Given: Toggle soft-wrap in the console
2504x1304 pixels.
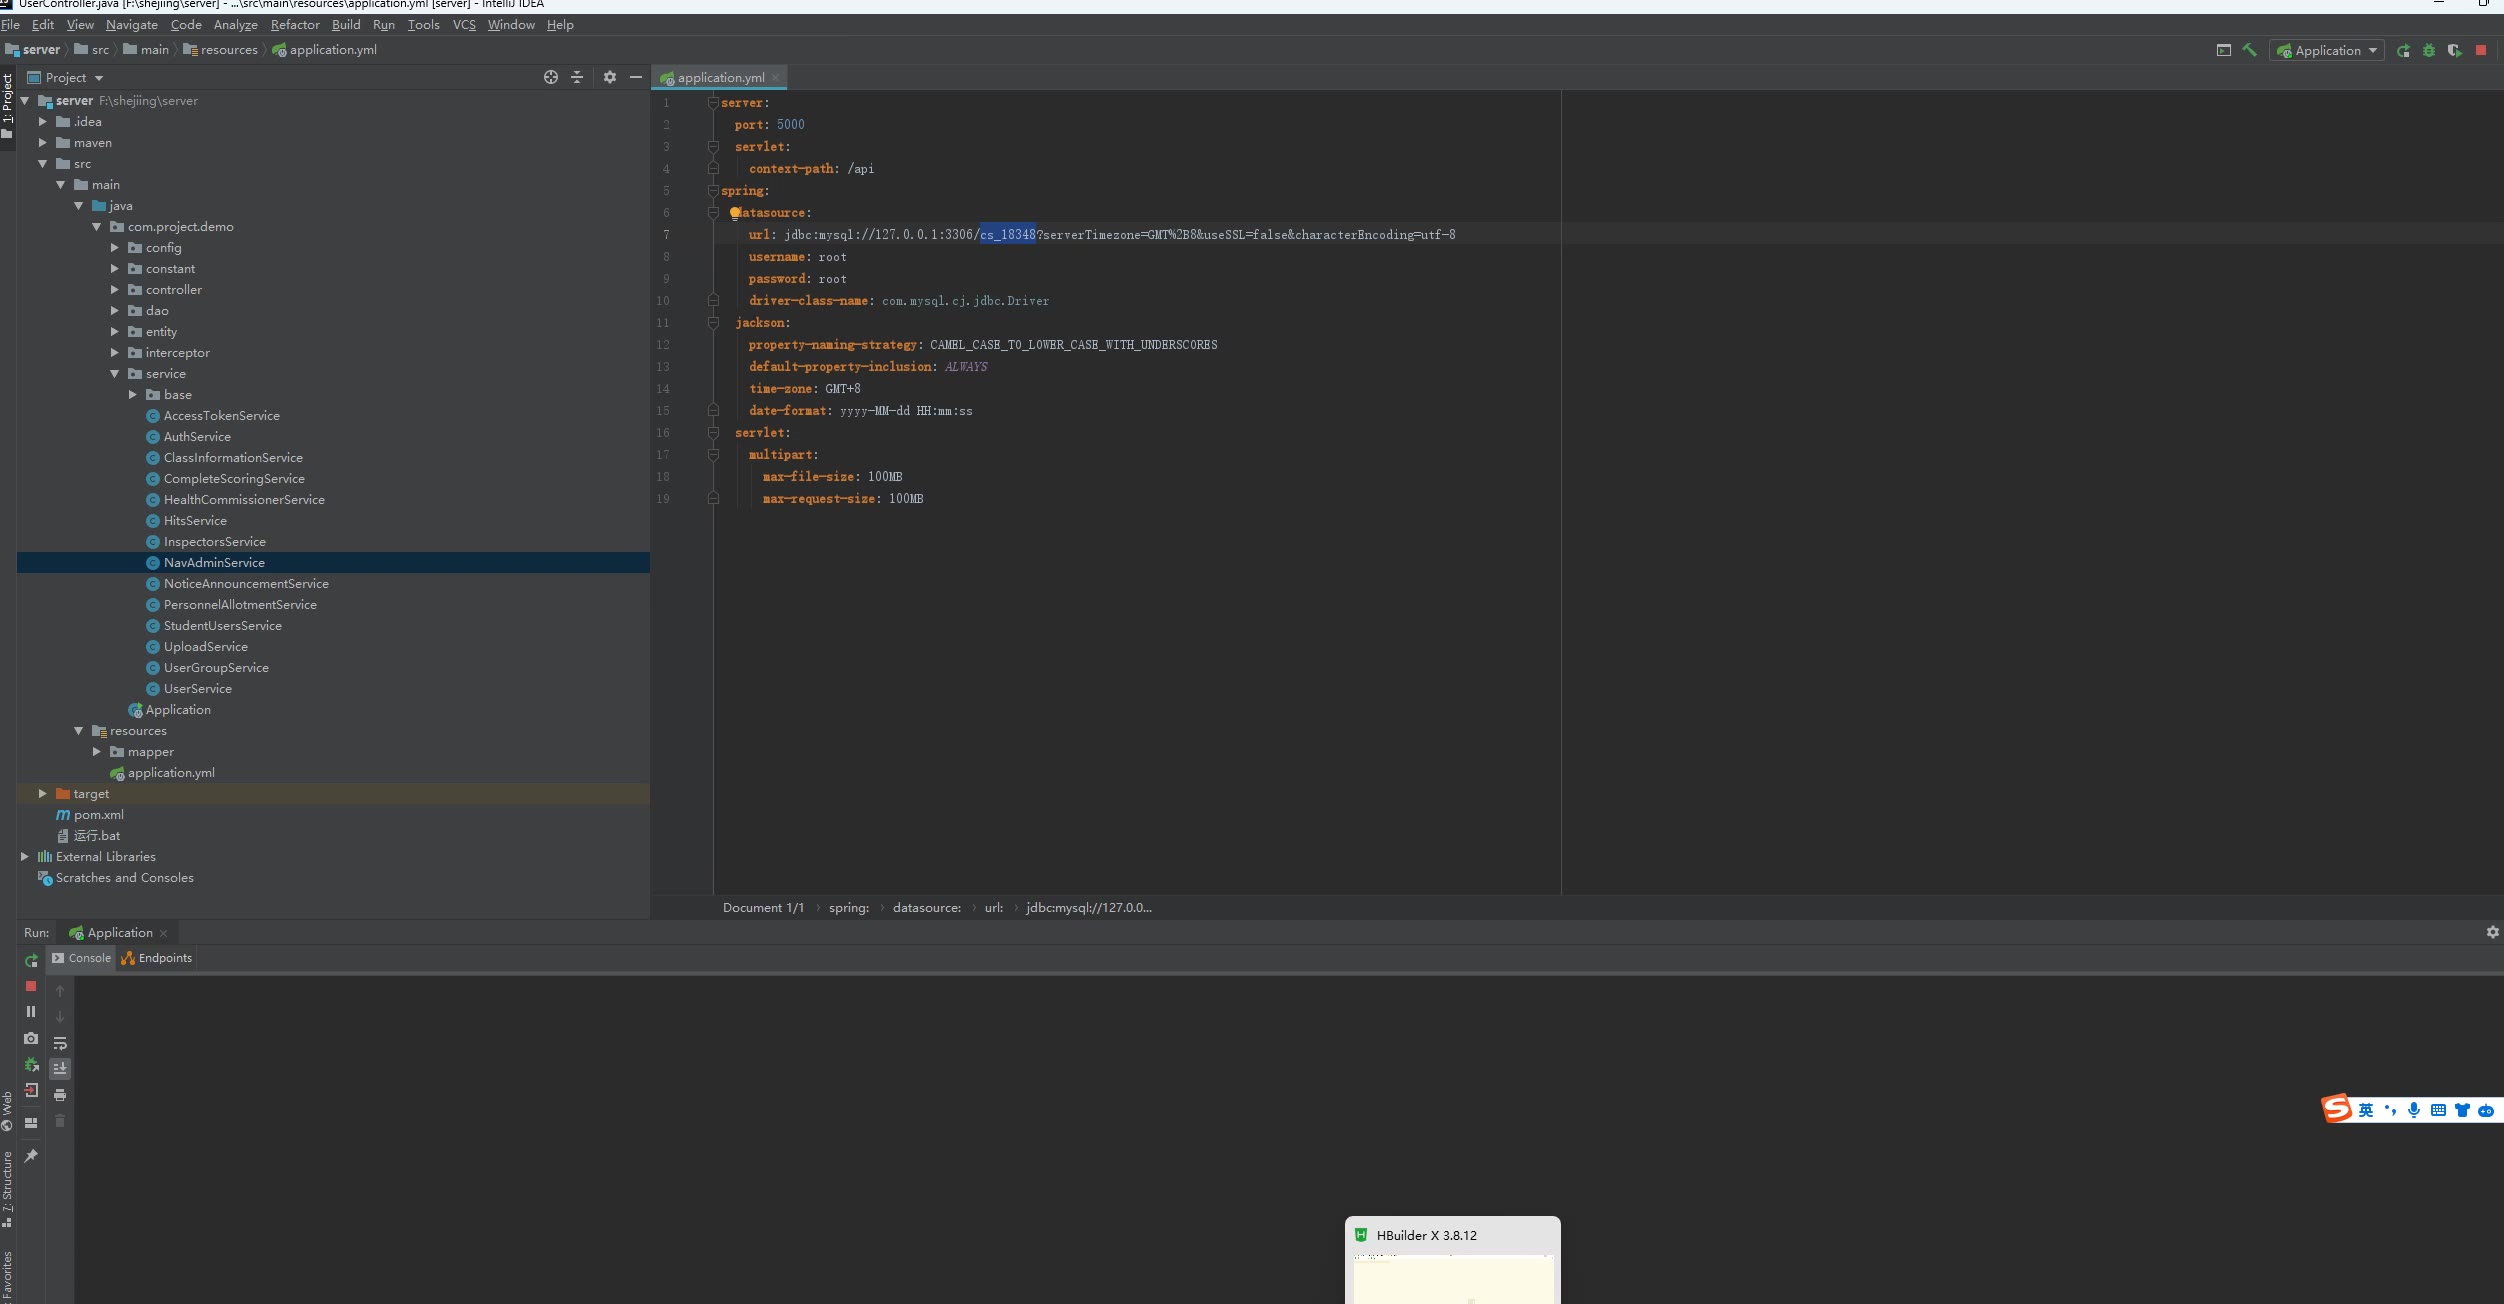Looking at the screenshot, I should pyautogui.click(x=60, y=1043).
